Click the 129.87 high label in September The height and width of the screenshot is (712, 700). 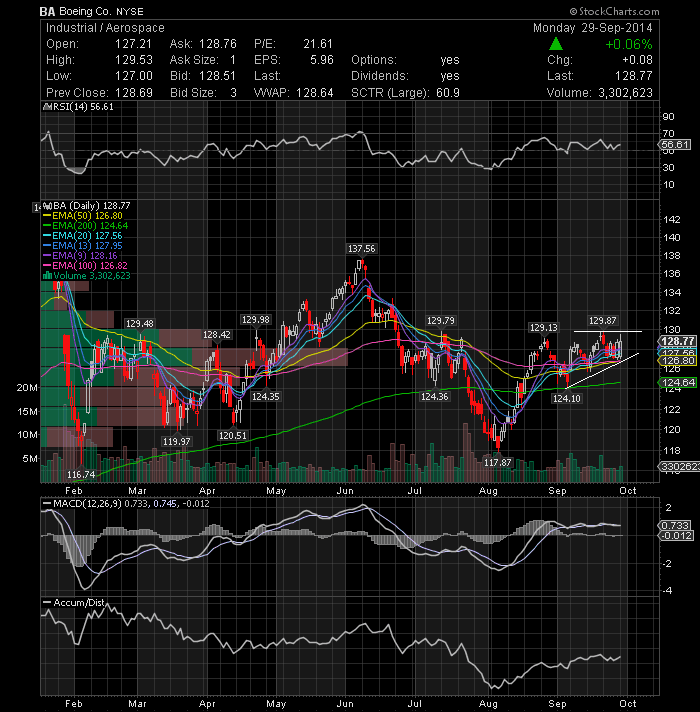tap(602, 321)
